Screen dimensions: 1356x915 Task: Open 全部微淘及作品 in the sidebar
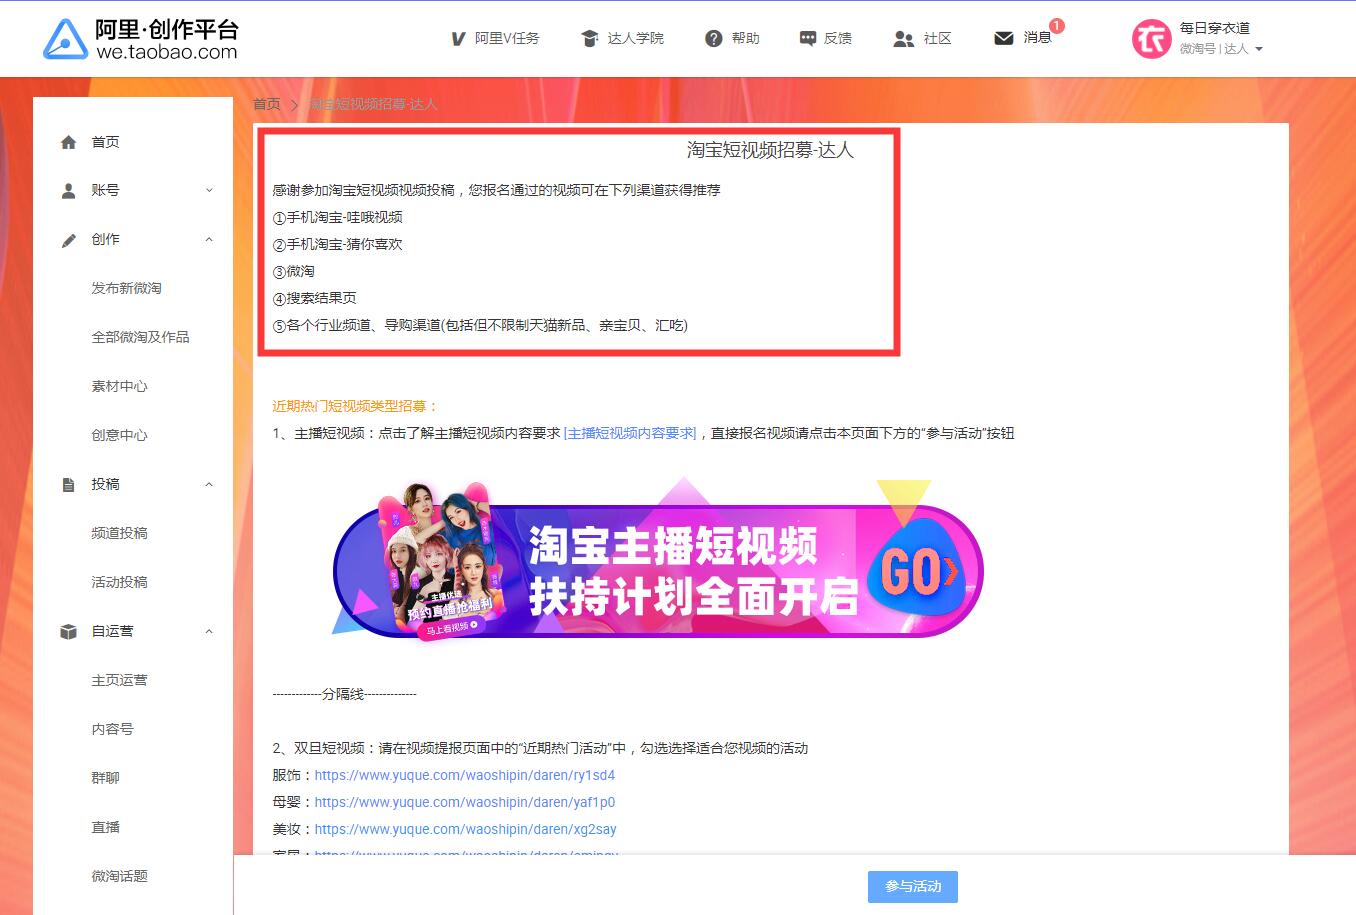click(x=140, y=337)
